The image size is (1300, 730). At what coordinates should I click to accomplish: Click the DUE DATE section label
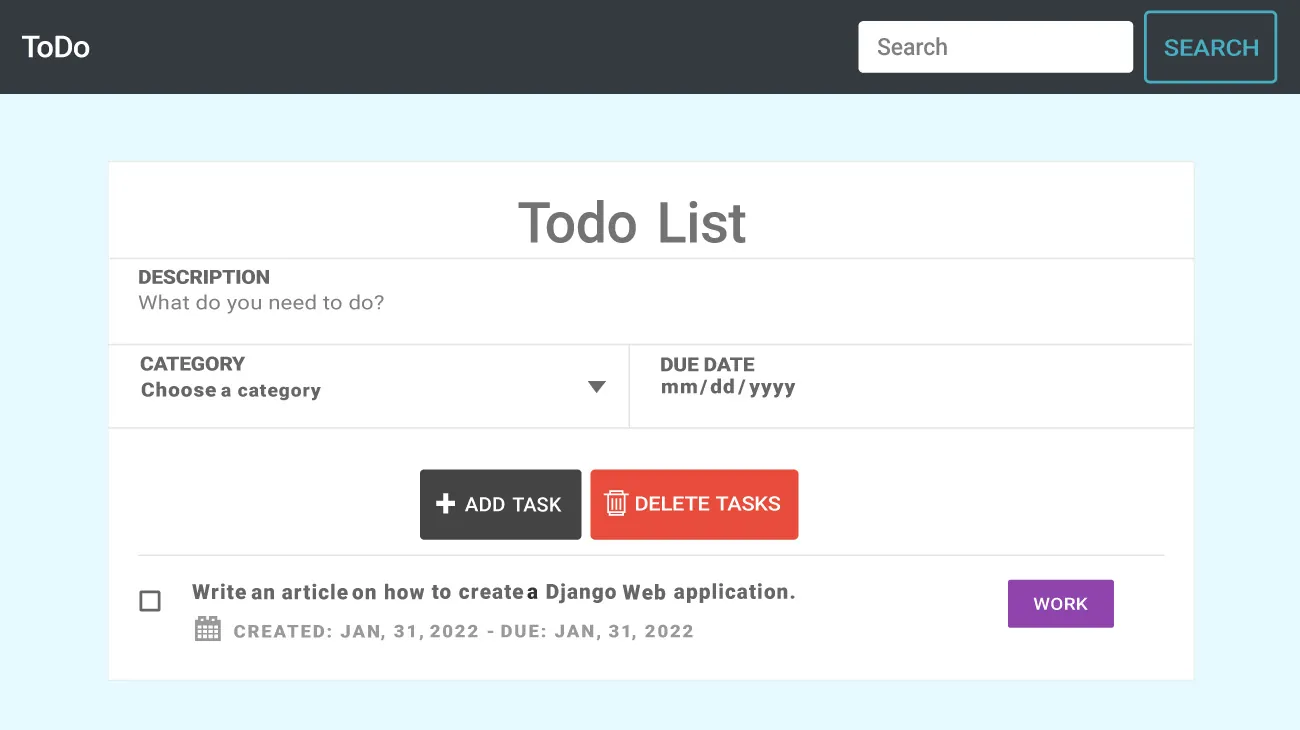[x=706, y=364]
